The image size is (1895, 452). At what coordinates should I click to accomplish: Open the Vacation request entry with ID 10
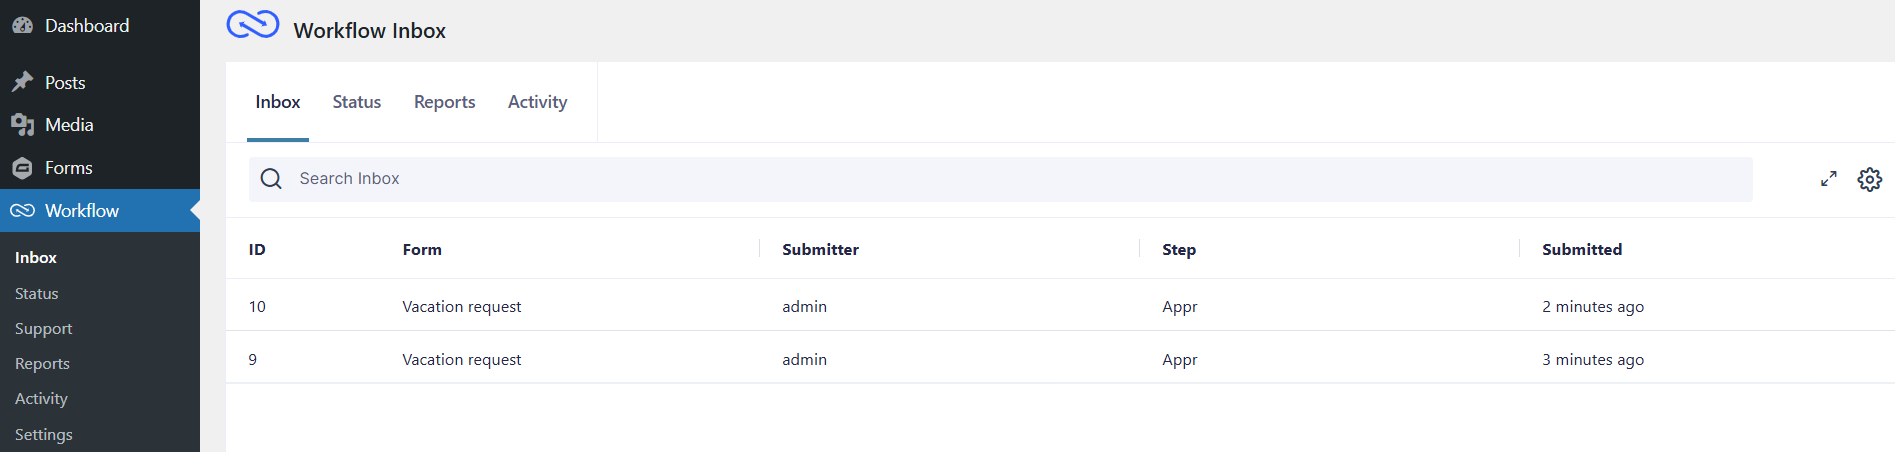click(x=461, y=307)
